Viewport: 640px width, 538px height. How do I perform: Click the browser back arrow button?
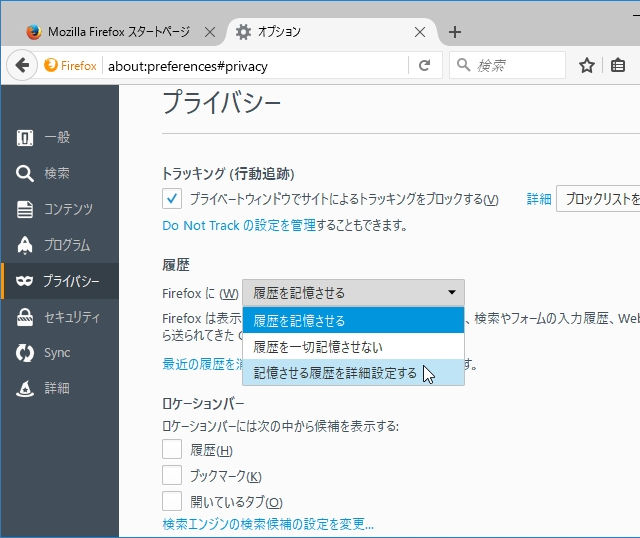pos(22,65)
